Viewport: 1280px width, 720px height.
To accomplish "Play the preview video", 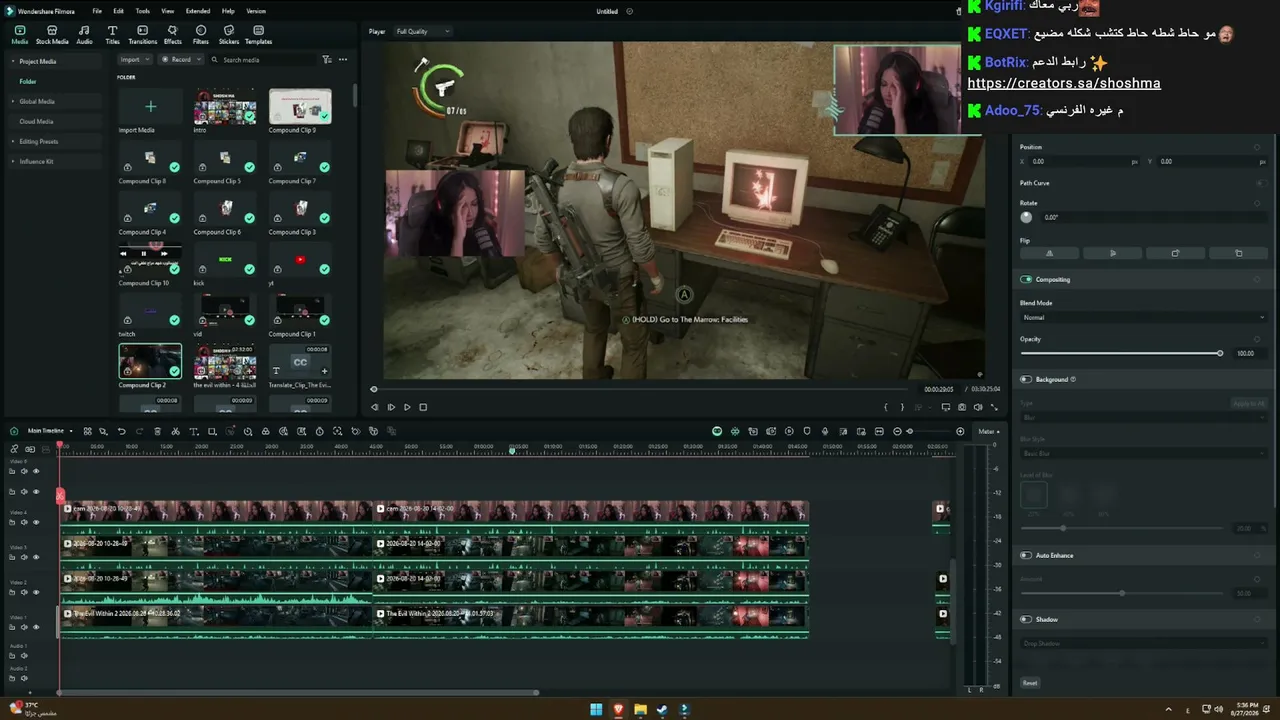I will (407, 407).
